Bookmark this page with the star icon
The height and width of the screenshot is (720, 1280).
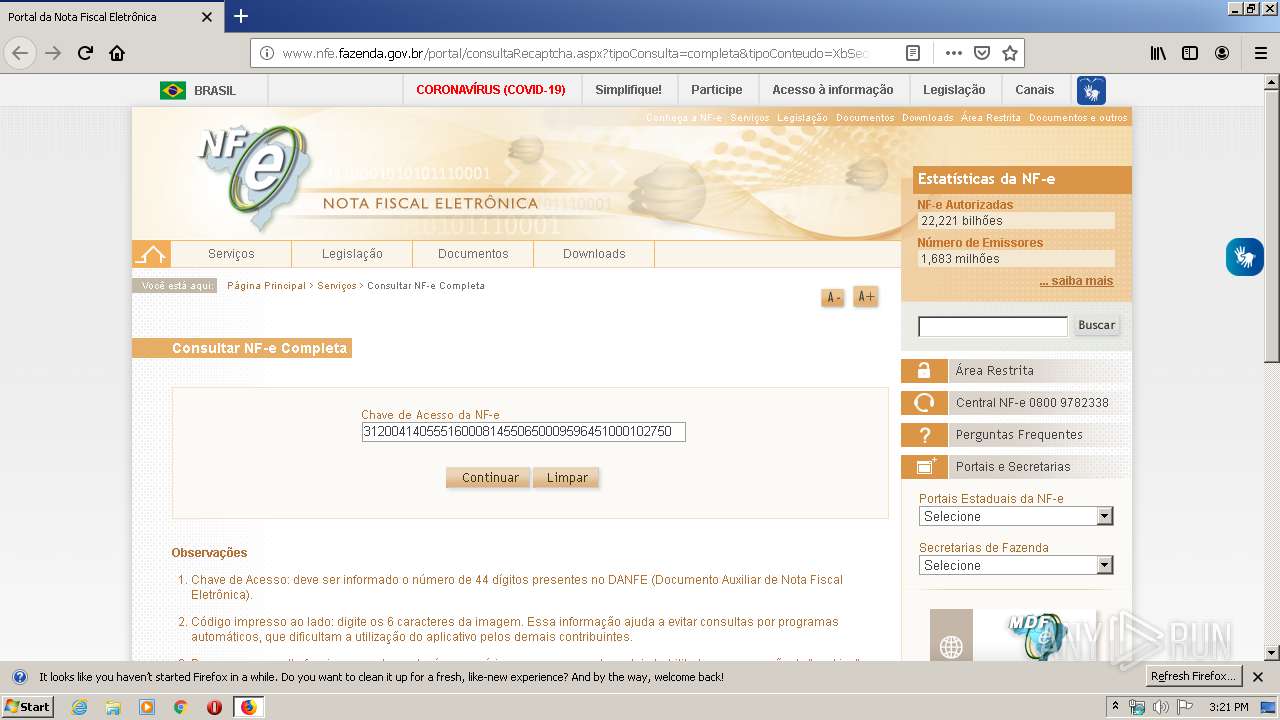point(1010,53)
